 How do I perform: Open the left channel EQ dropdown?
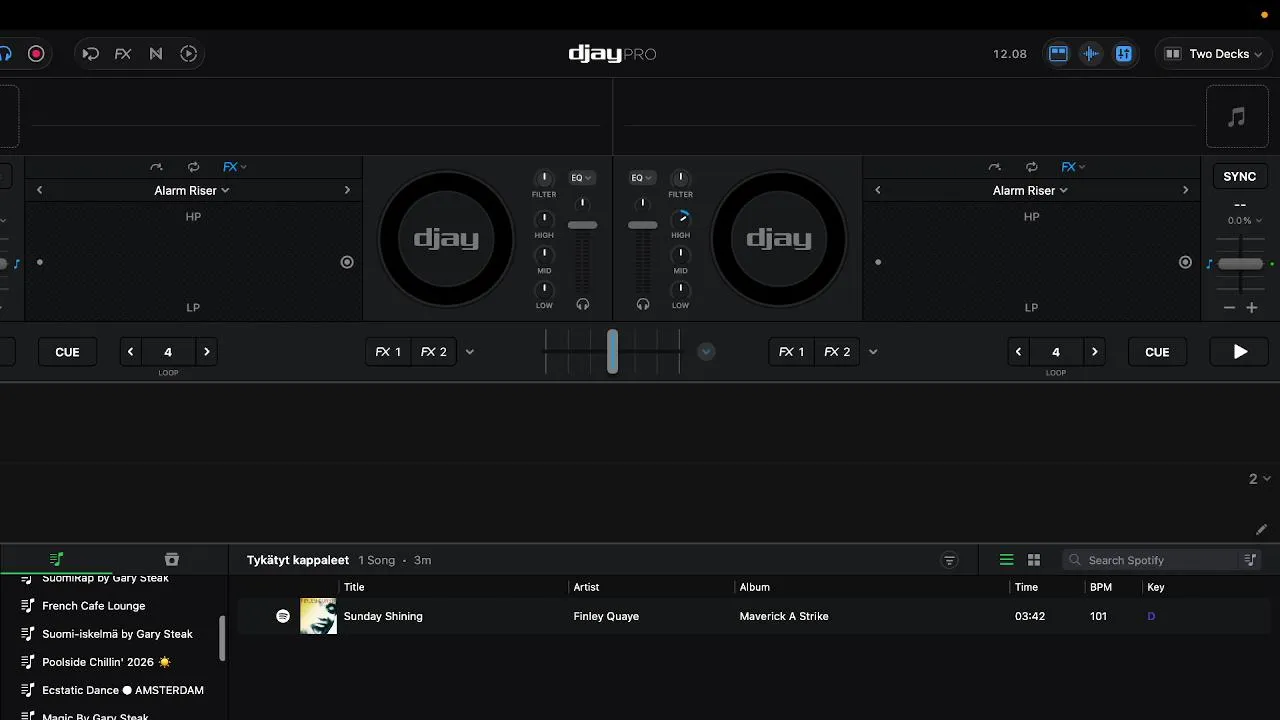point(581,178)
